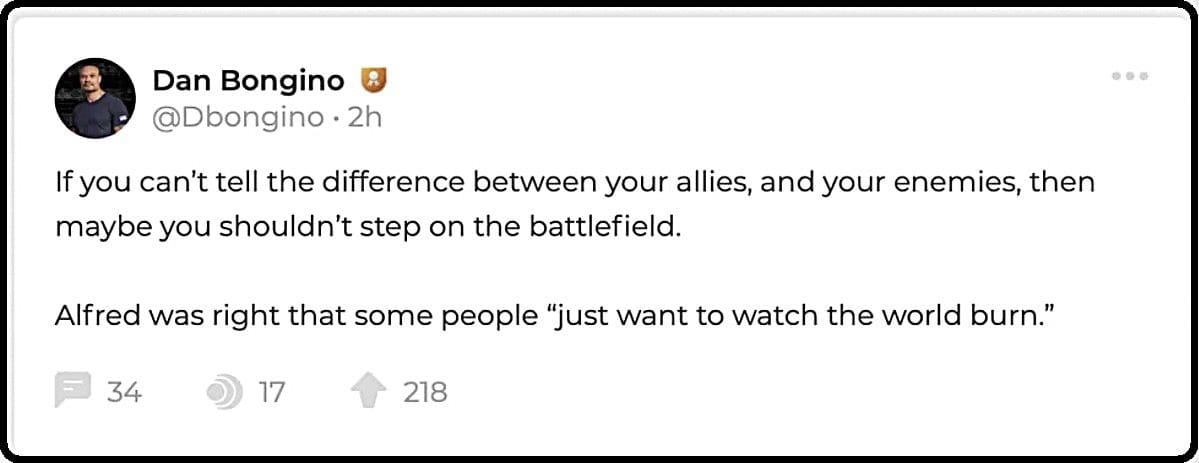
Task: Click the comment speech bubble icon
Action: (73, 391)
